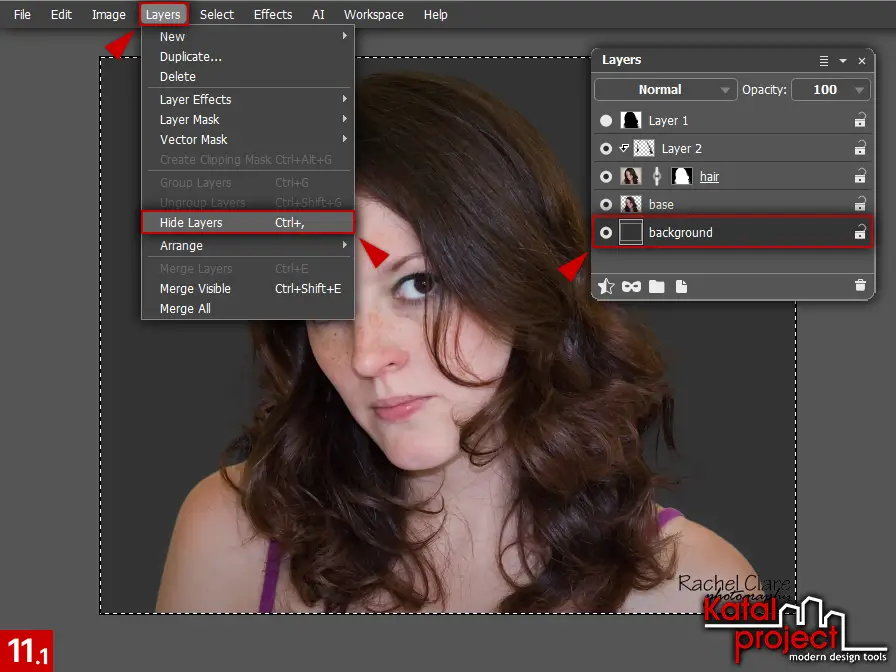Click the clipping mask arrow on Layer 2
Screen dimensions: 896x672
[624, 148]
